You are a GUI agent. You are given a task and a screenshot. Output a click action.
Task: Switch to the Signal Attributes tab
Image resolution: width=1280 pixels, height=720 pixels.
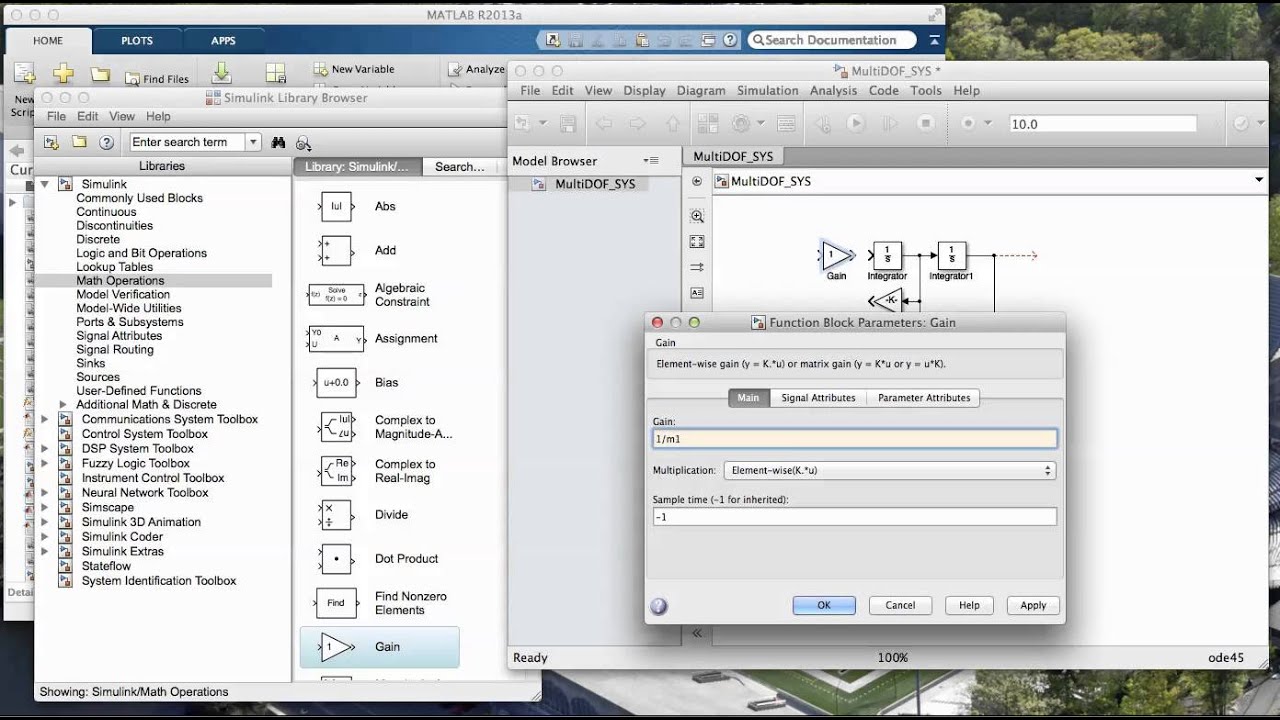tap(818, 398)
